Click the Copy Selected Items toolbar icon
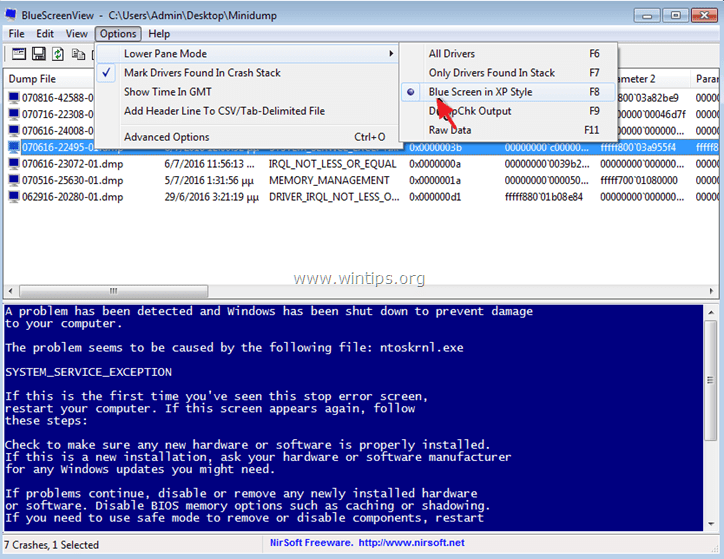 click(x=80, y=53)
